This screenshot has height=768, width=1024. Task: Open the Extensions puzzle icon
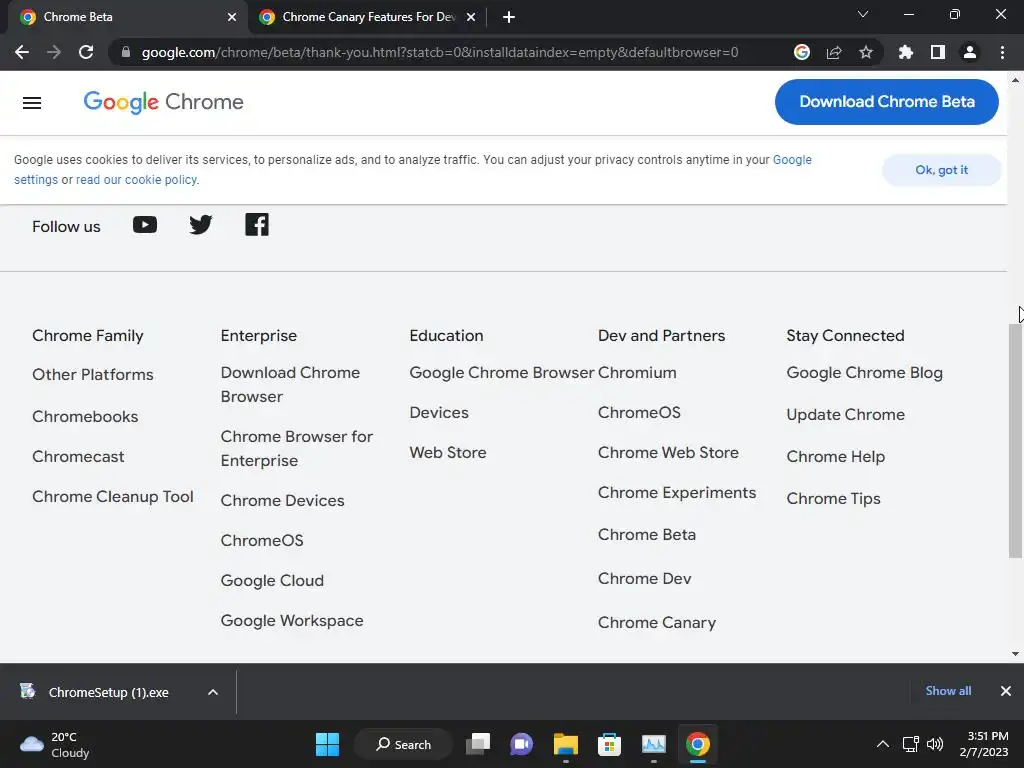coord(906,52)
